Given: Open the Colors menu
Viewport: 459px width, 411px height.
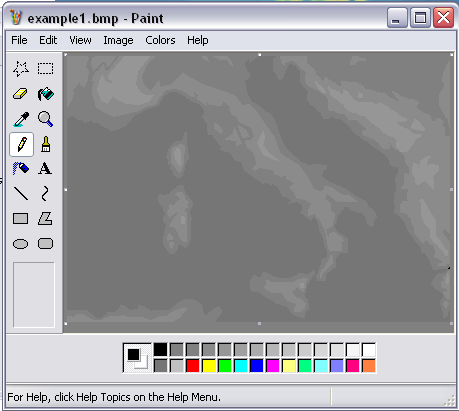Looking at the screenshot, I should [160, 40].
